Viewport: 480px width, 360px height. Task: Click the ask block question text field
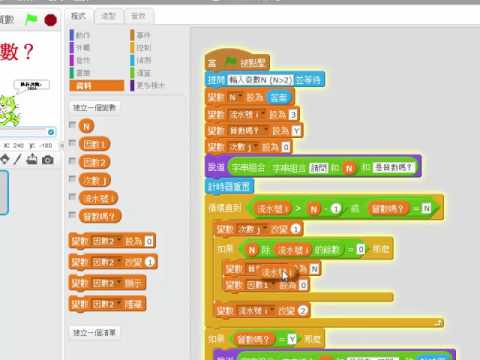[260, 80]
